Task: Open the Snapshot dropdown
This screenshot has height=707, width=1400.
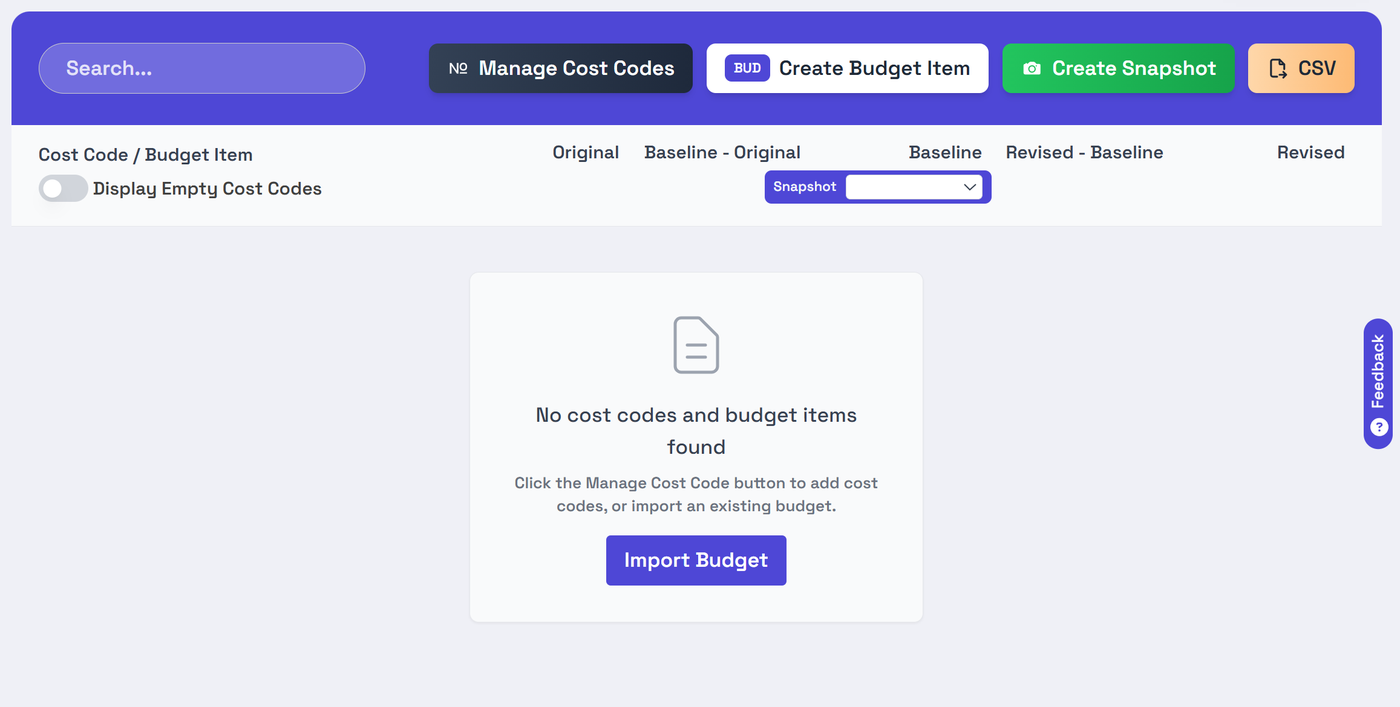Action: click(x=914, y=187)
